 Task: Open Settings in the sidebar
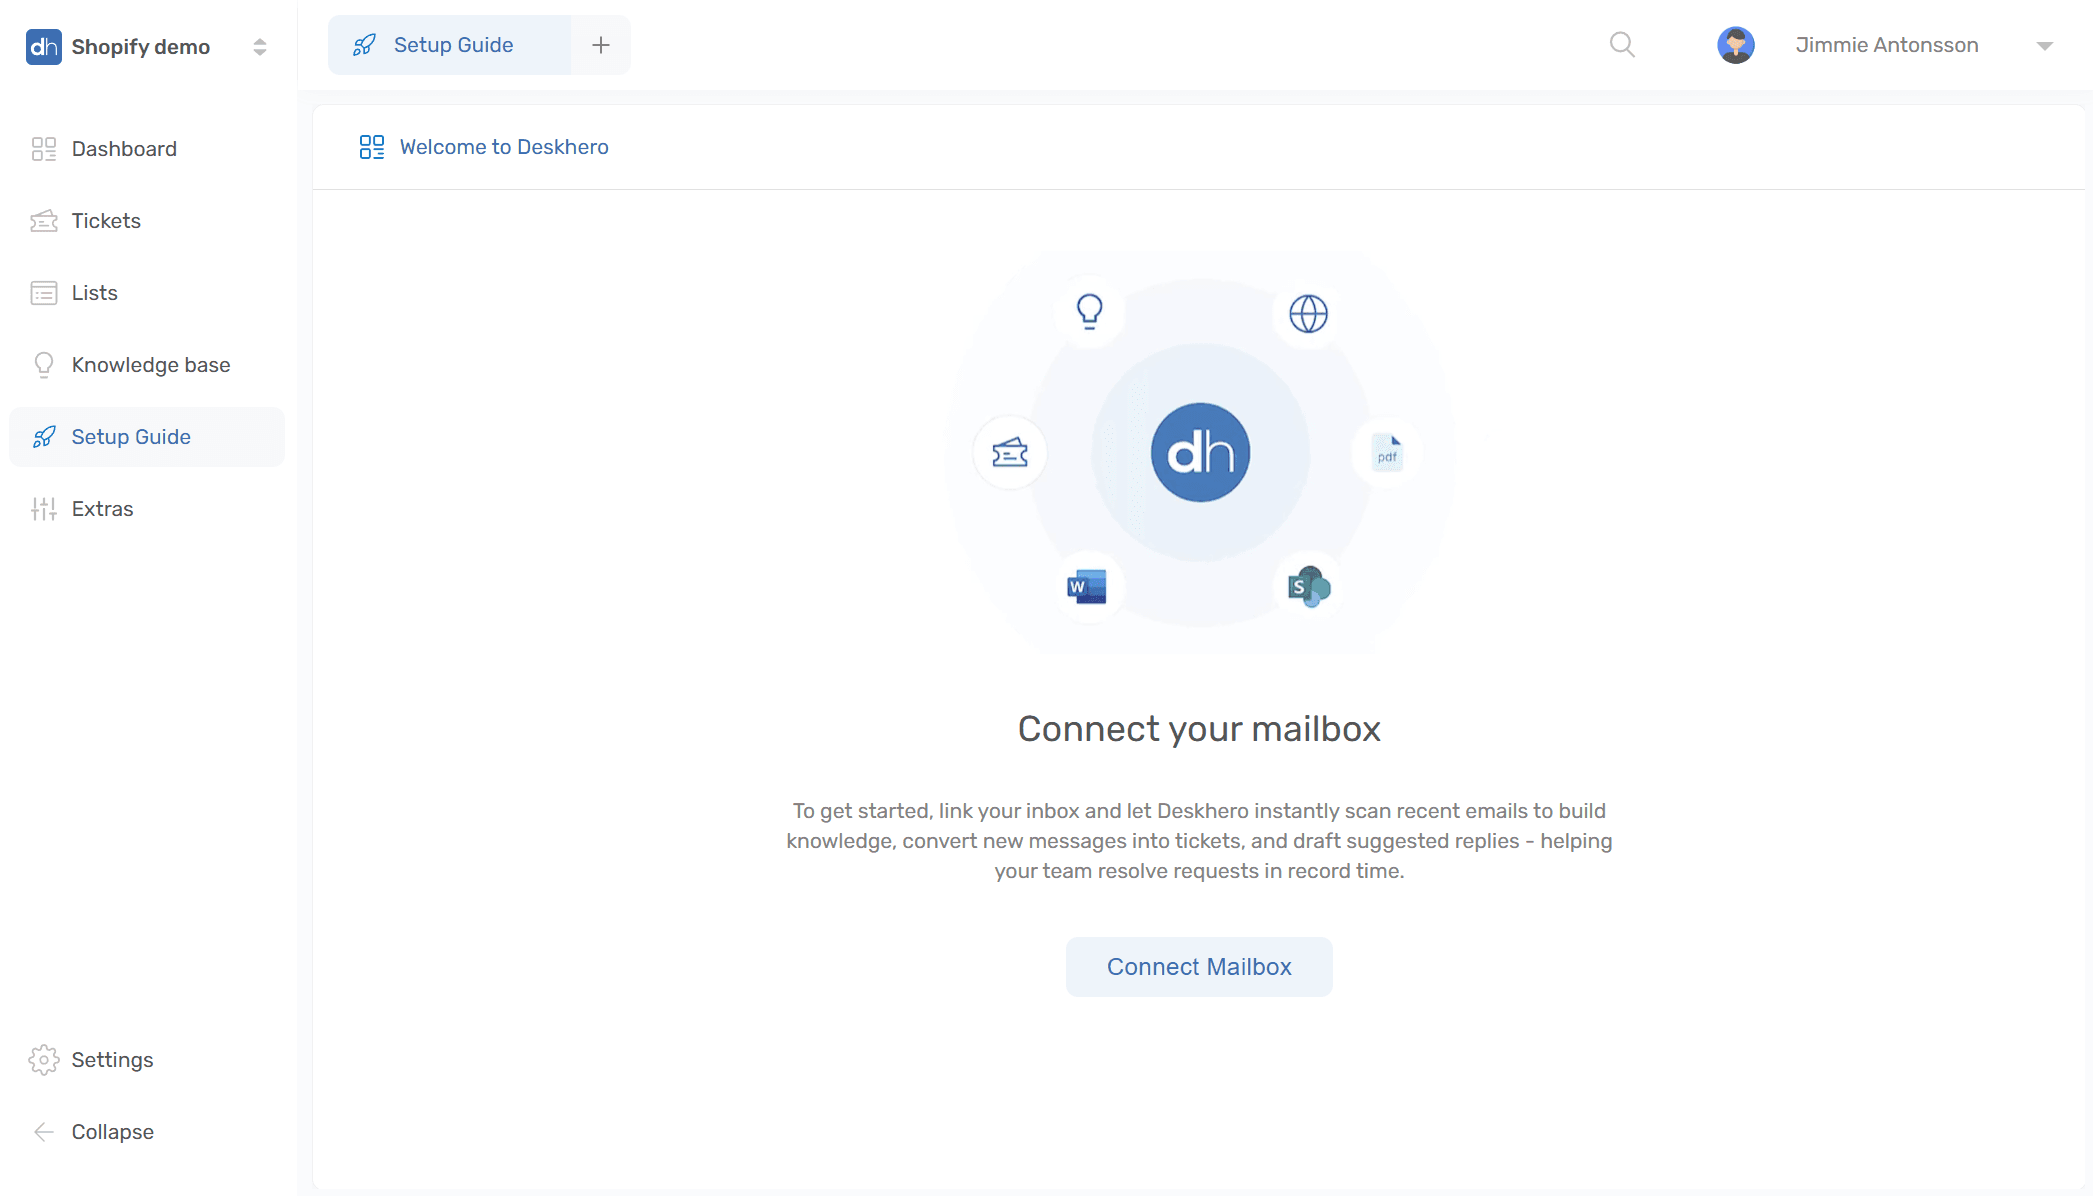[112, 1060]
